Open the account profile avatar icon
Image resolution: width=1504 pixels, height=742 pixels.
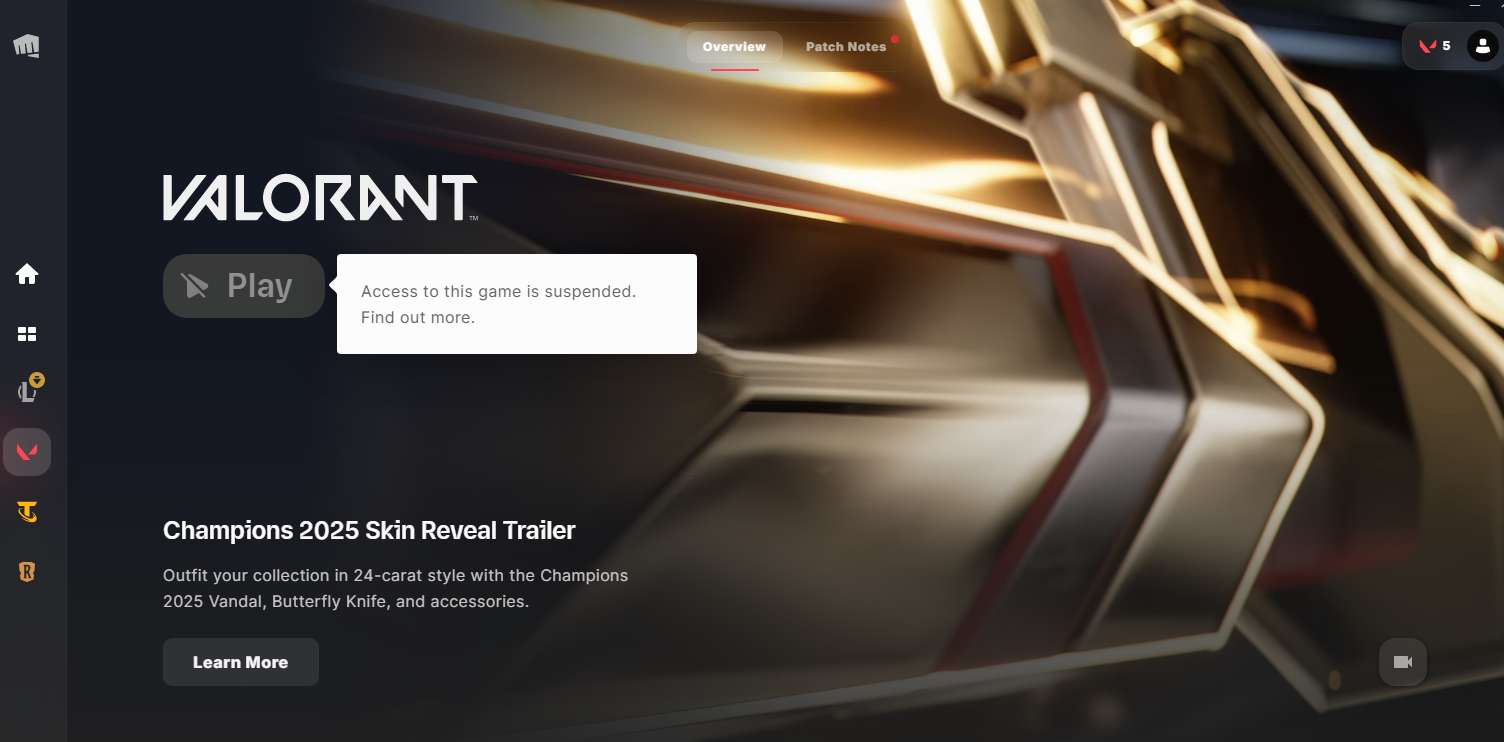coord(1482,46)
